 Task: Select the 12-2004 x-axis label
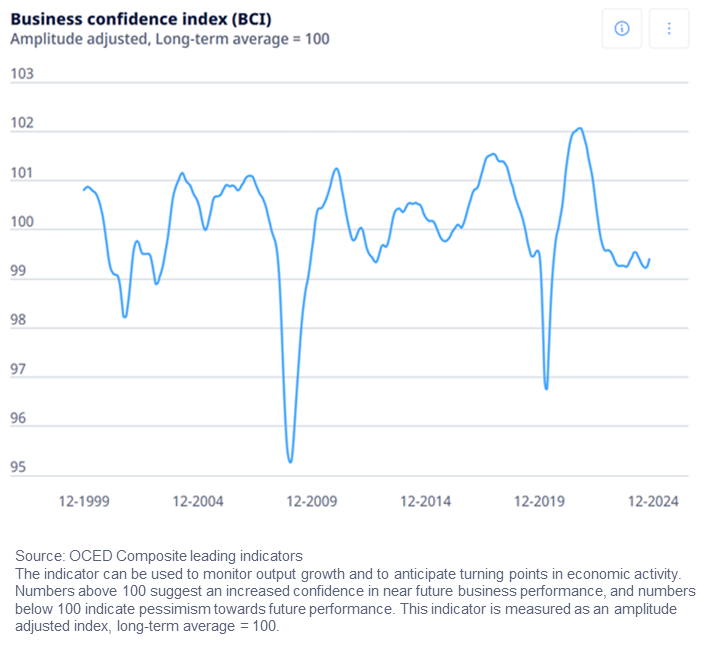pyautogui.click(x=198, y=501)
